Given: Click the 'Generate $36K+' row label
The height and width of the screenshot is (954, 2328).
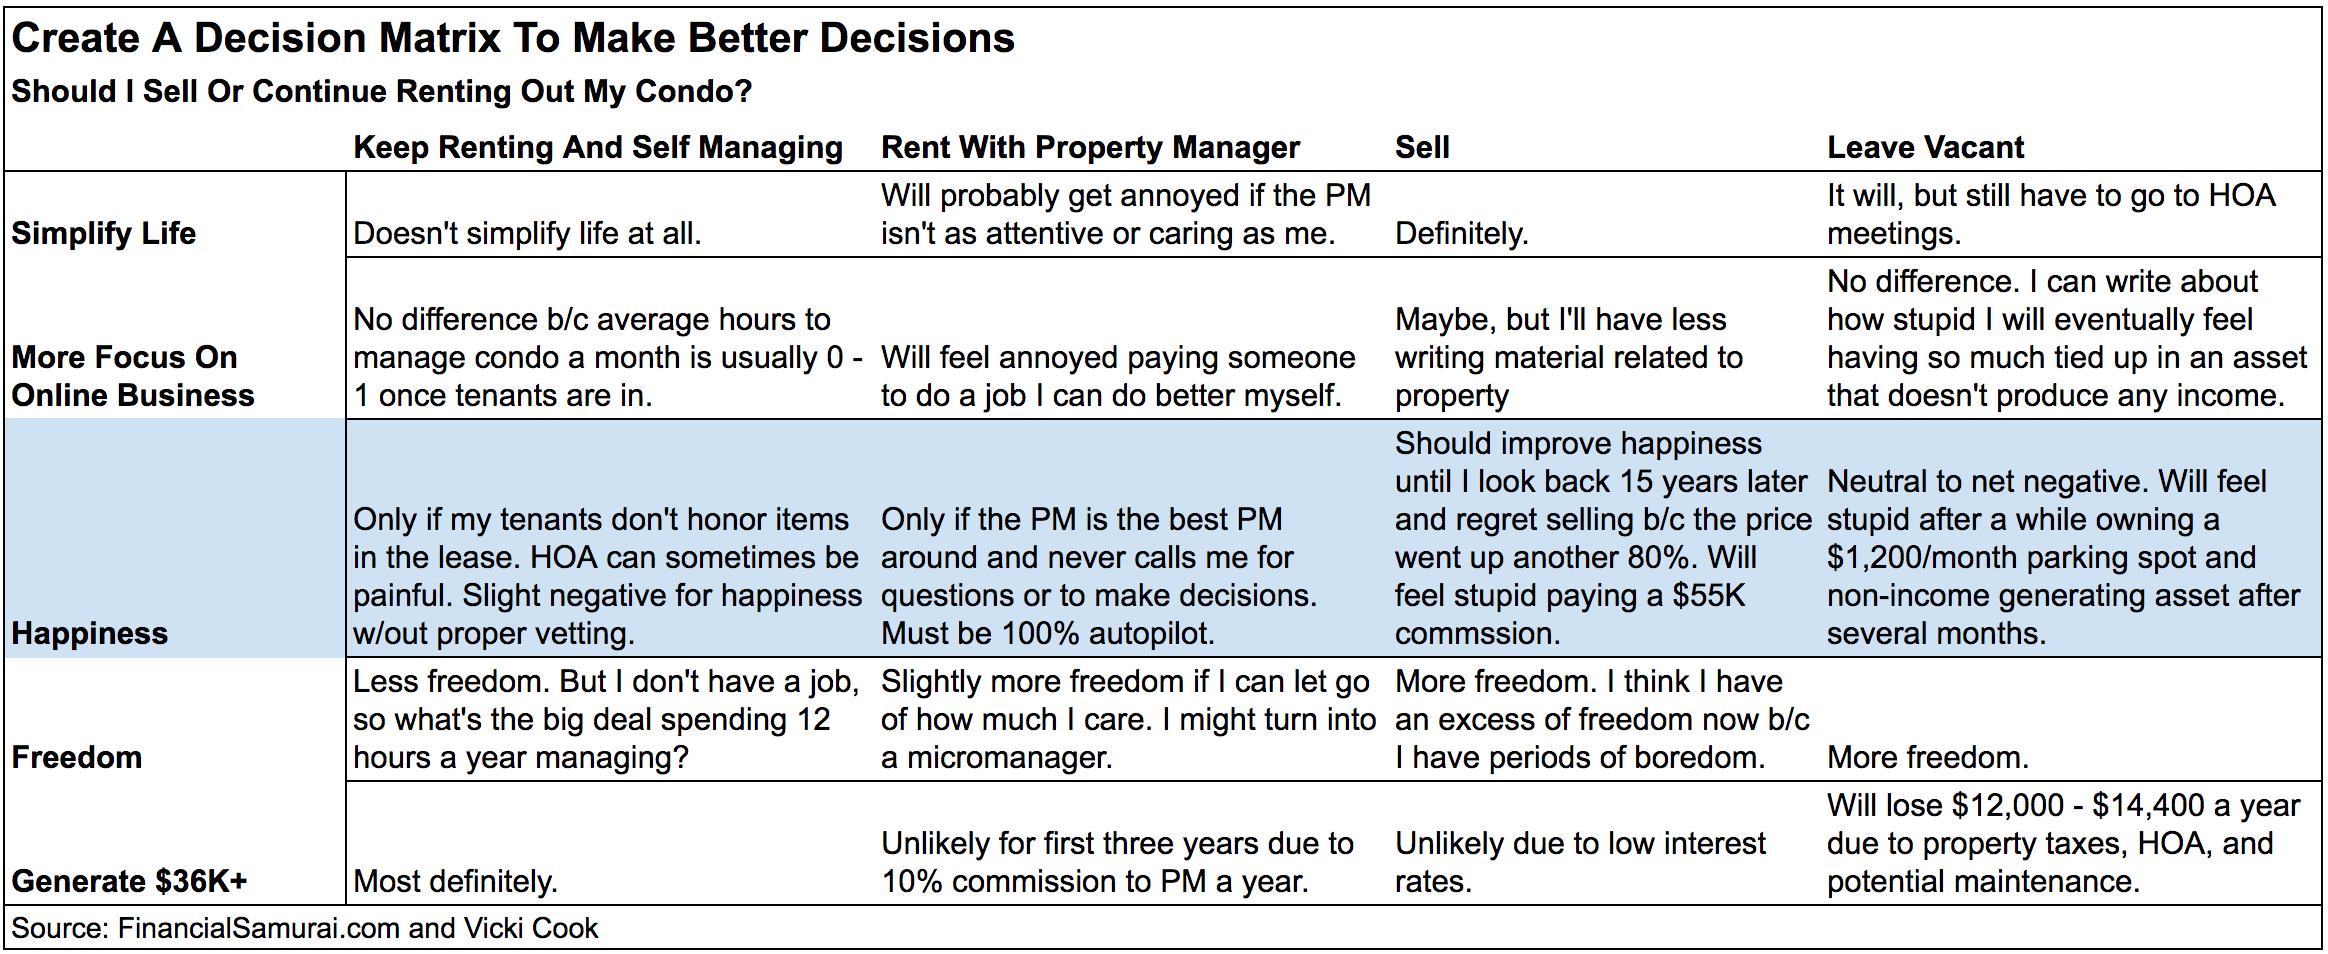Looking at the screenshot, I should point(129,882).
